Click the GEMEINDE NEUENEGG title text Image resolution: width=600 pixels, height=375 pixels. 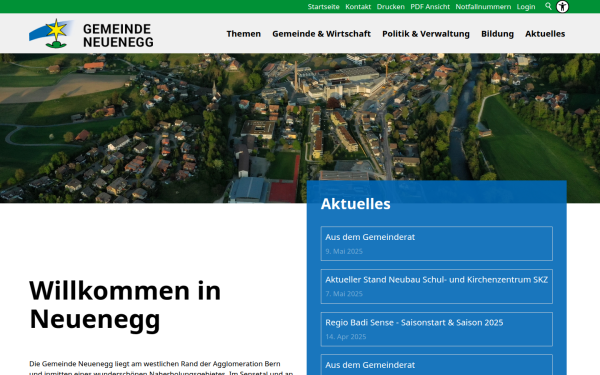point(118,35)
